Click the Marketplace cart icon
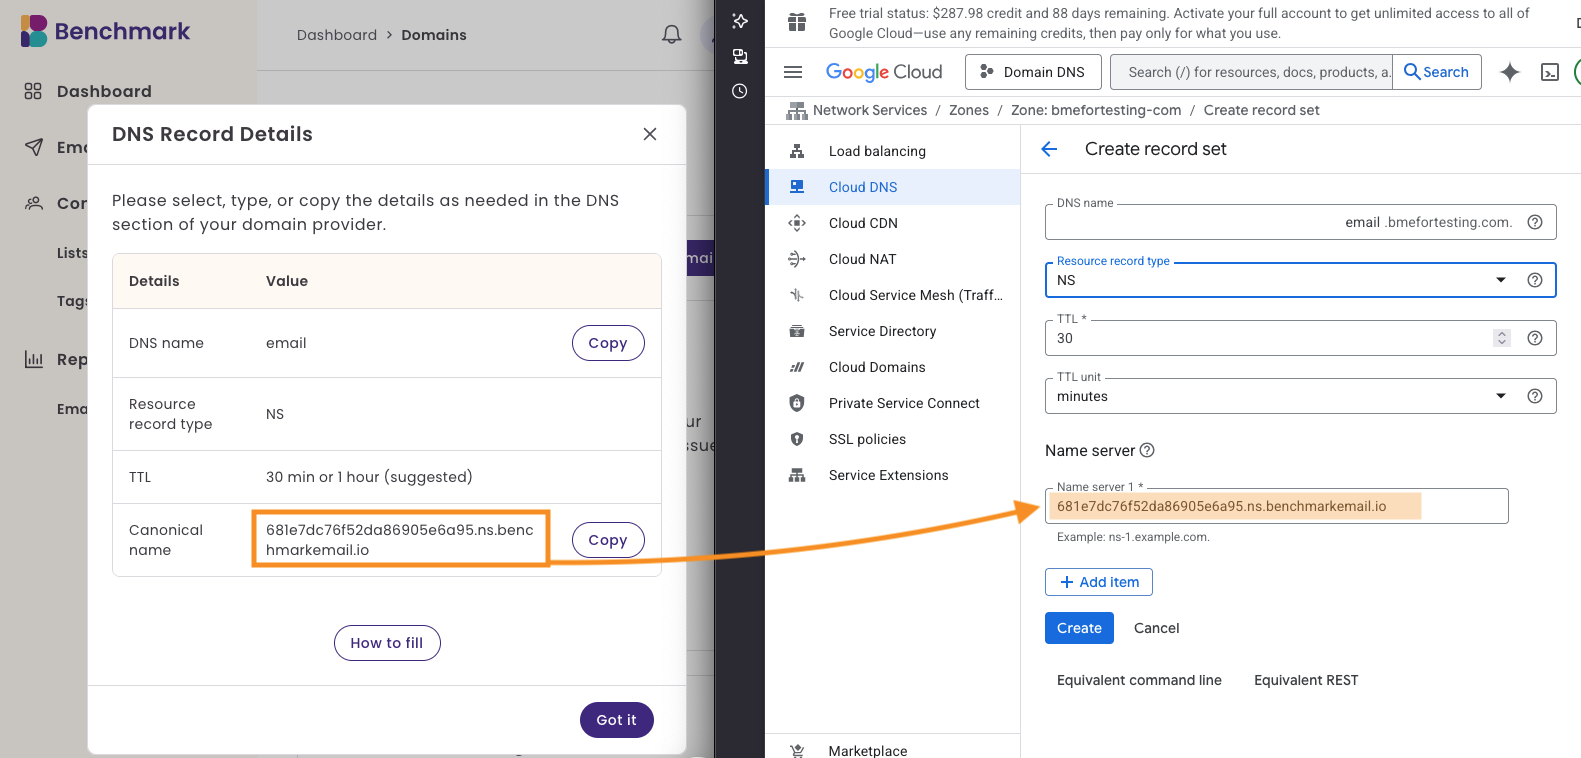The image size is (1581, 758). (797, 751)
